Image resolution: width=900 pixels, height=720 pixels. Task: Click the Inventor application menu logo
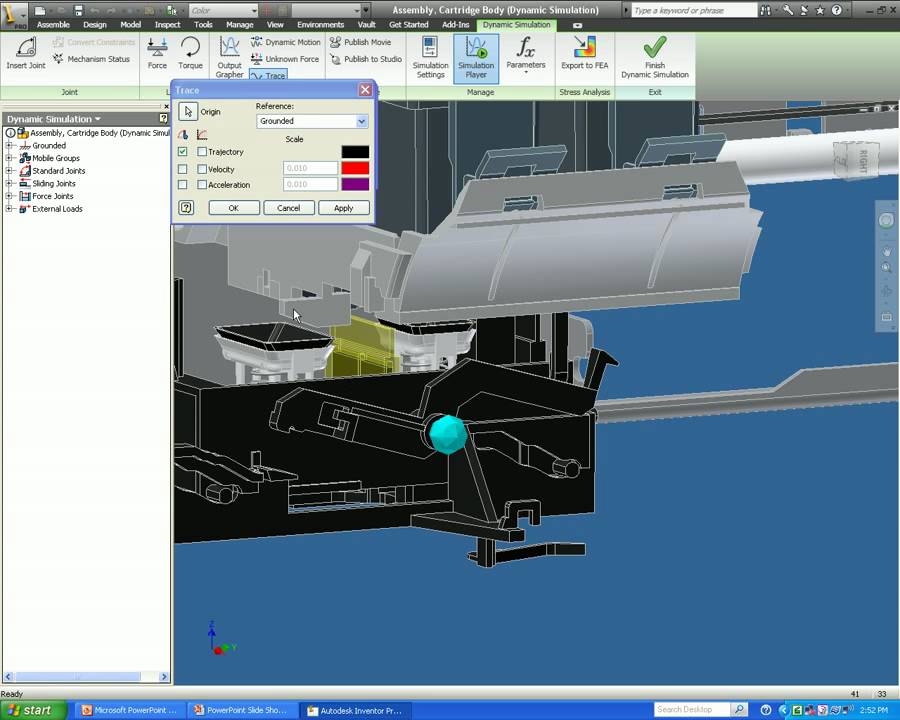point(13,14)
